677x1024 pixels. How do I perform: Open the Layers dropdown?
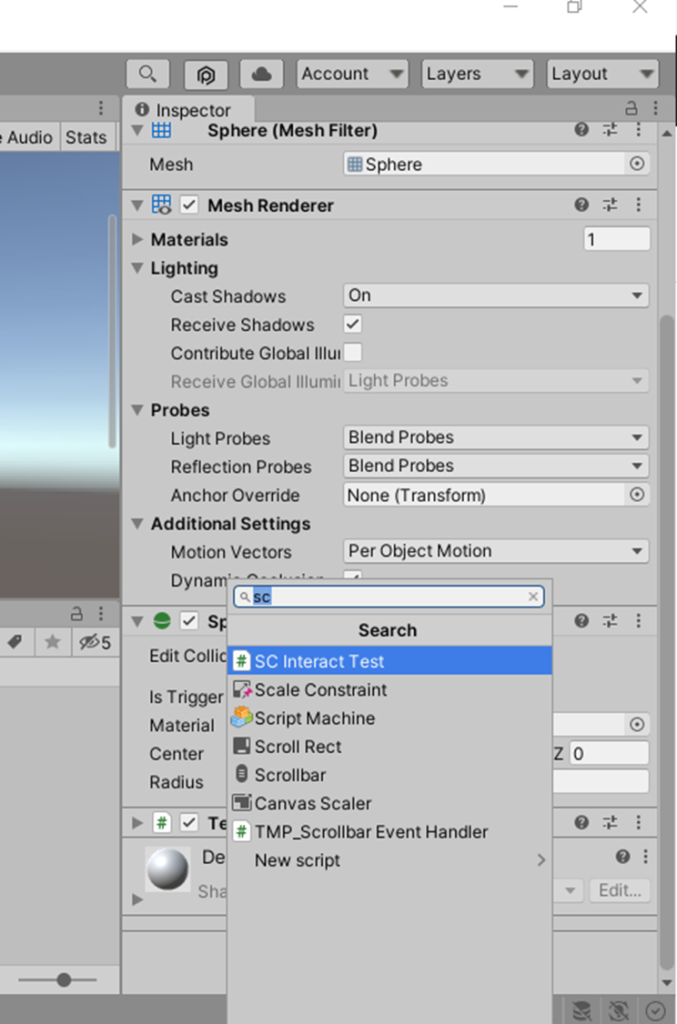tap(476, 74)
